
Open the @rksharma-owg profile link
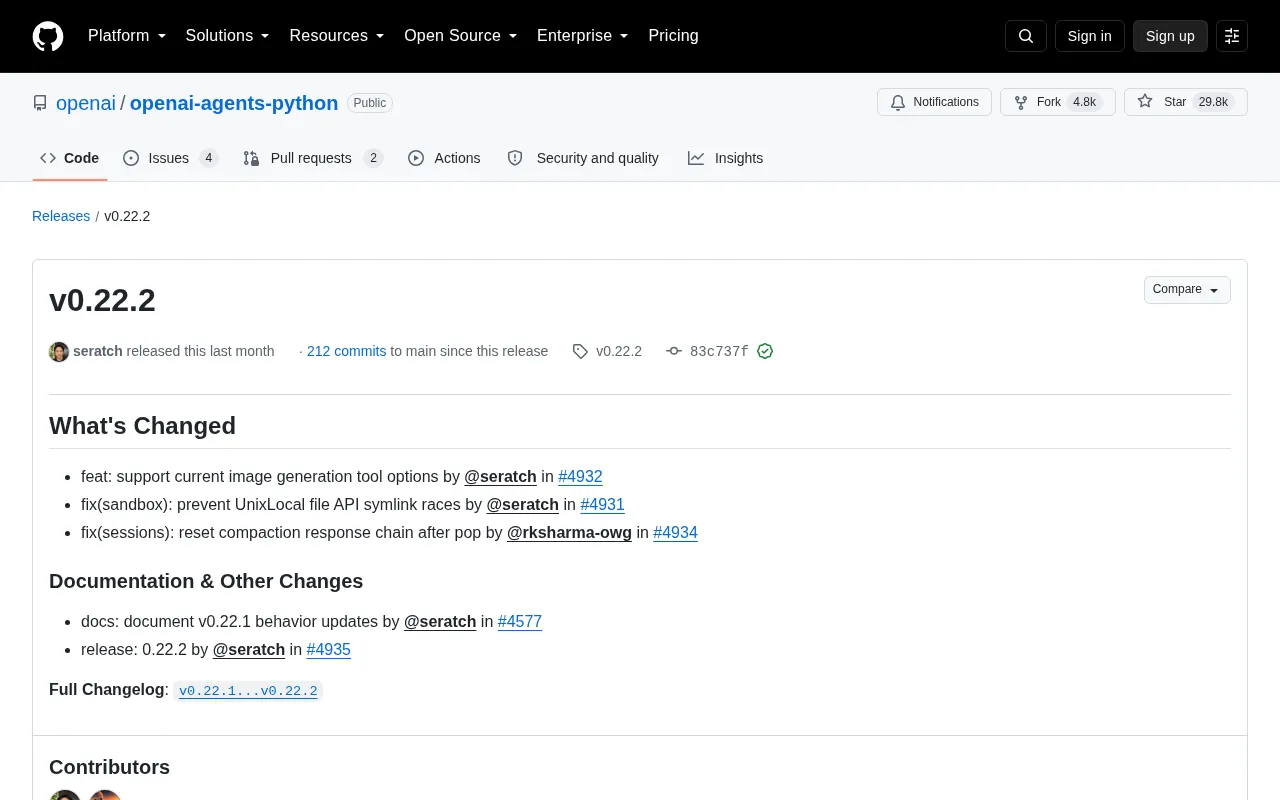click(569, 533)
